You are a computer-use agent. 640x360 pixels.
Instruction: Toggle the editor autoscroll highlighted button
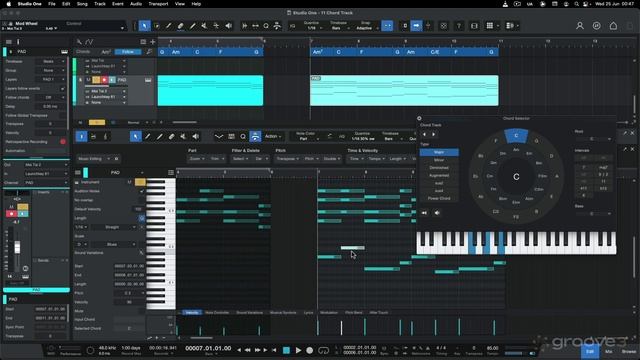(x=255, y=136)
